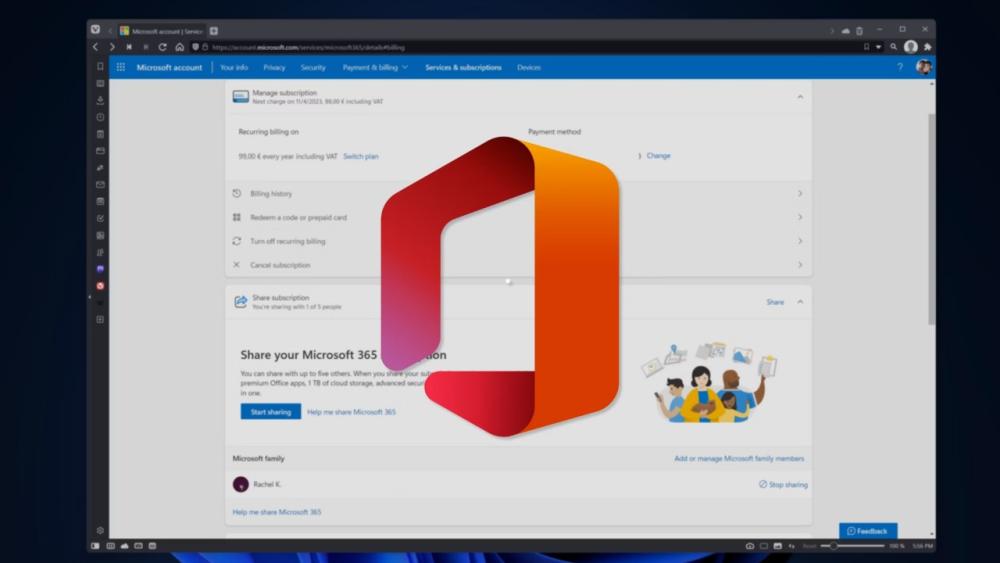Image resolution: width=1000 pixels, height=563 pixels.
Task: Go to the Devices tab
Action: click(x=529, y=68)
